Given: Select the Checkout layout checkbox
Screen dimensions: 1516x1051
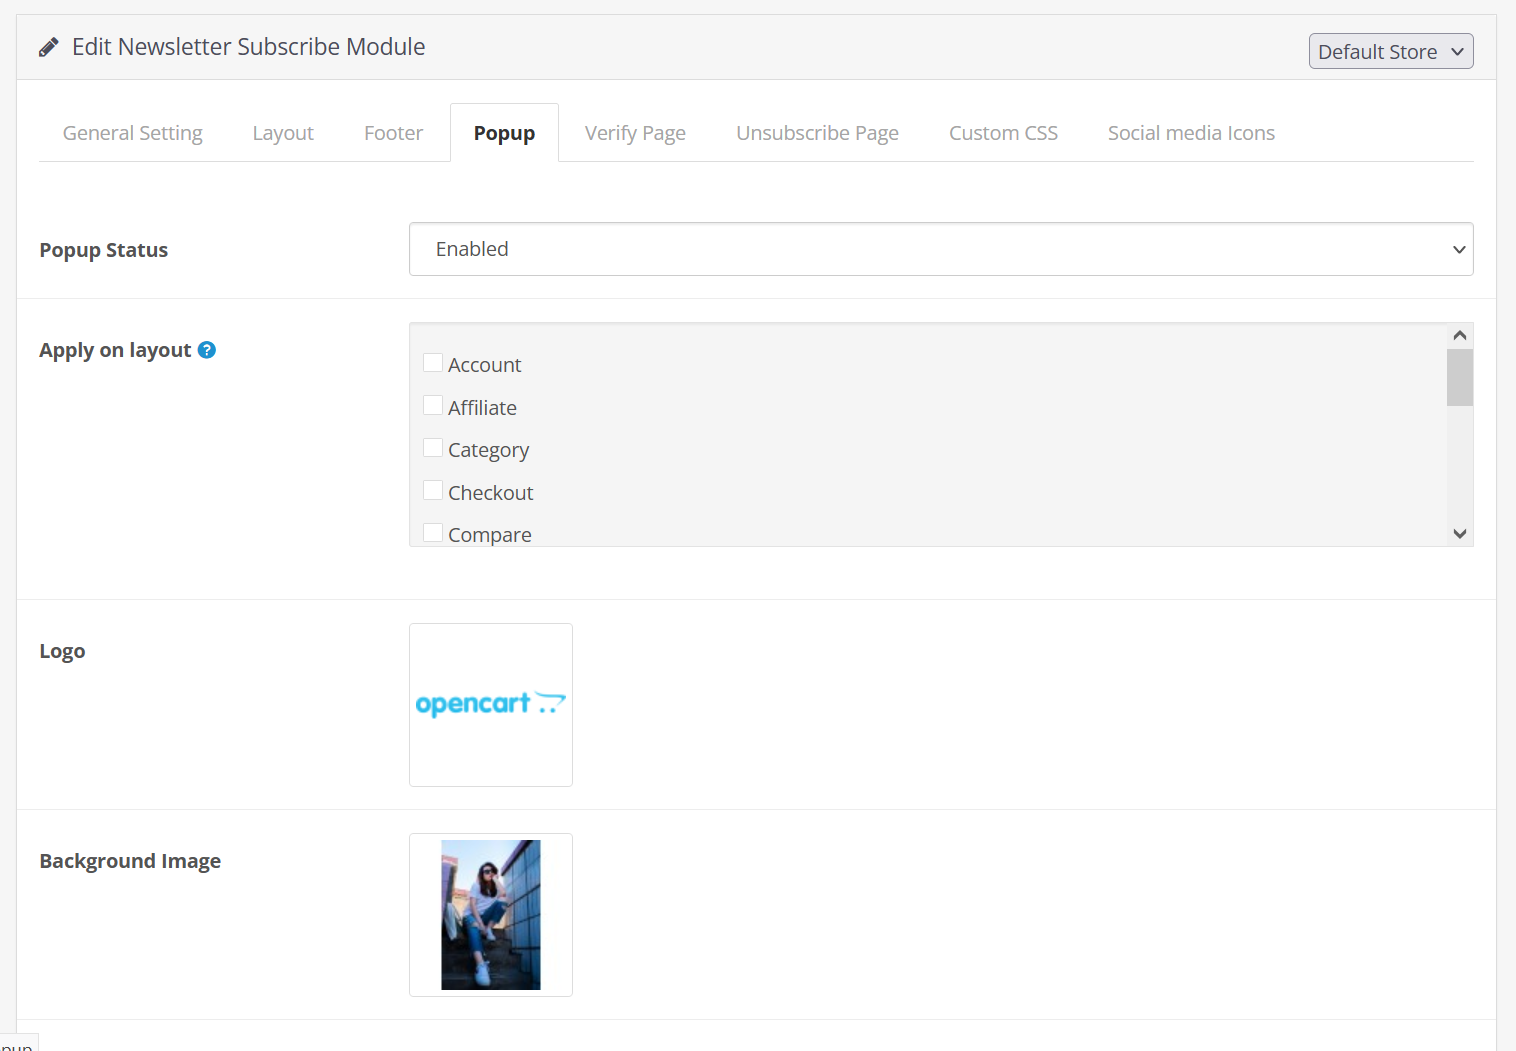Looking at the screenshot, I should 433,491.
